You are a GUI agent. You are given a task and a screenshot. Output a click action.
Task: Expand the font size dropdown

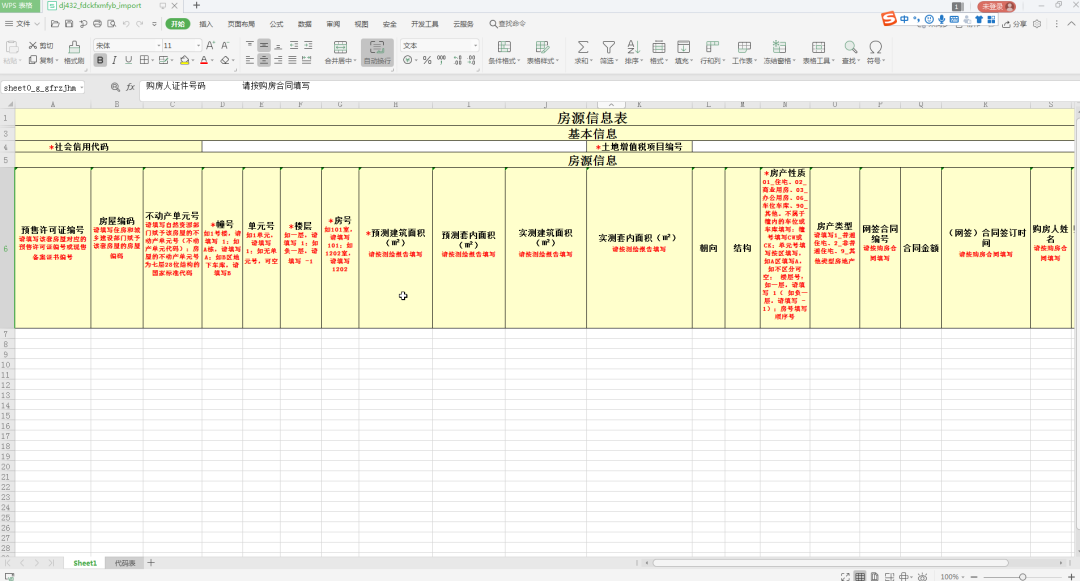pos(198,45)
